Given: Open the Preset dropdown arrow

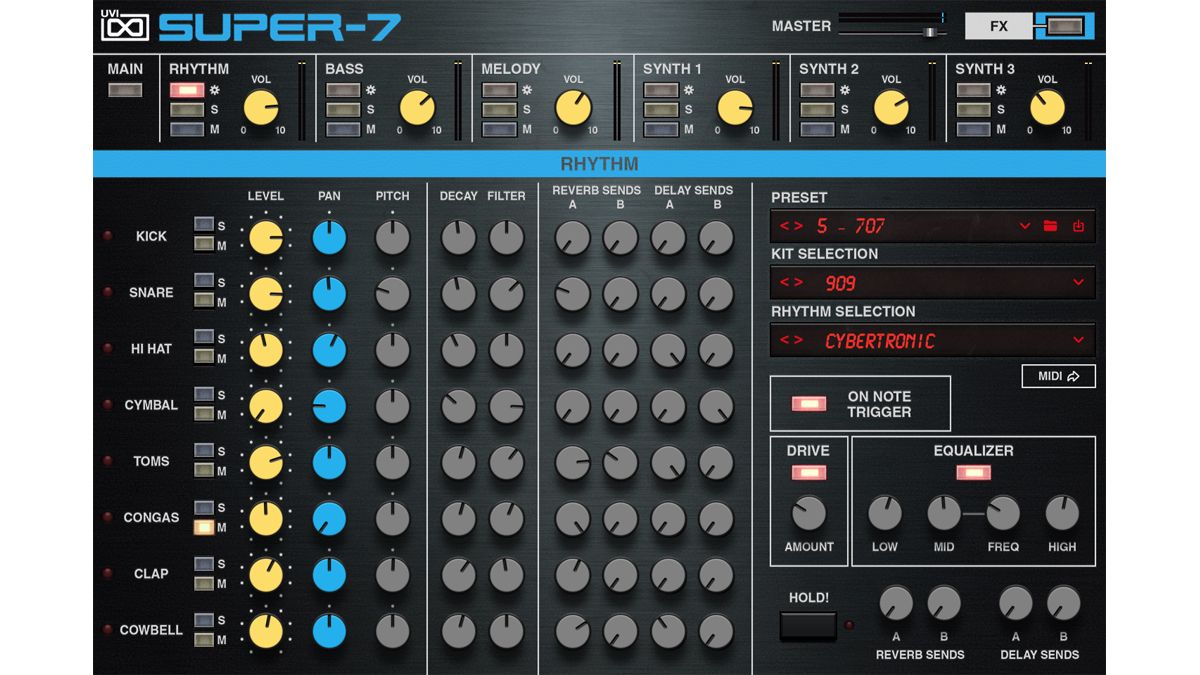Looking at the screenshot, I should tap(1024, 226).
